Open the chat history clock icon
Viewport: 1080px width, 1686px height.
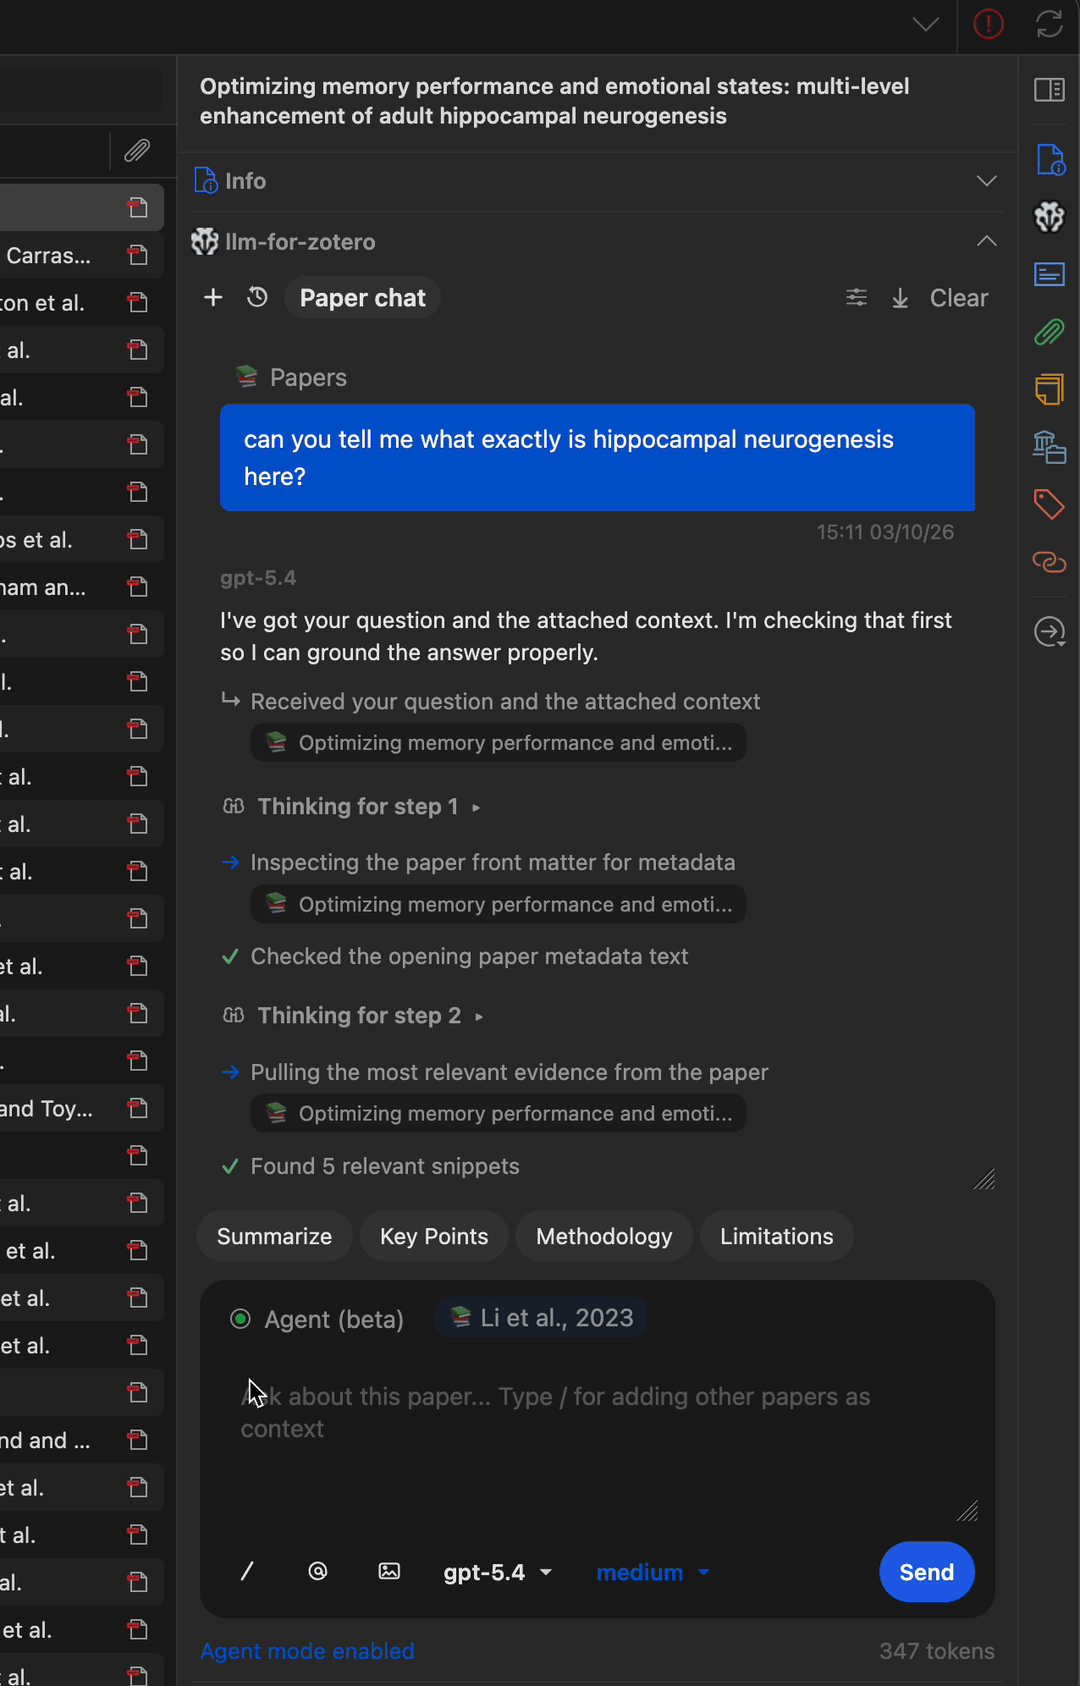point(257,297)
